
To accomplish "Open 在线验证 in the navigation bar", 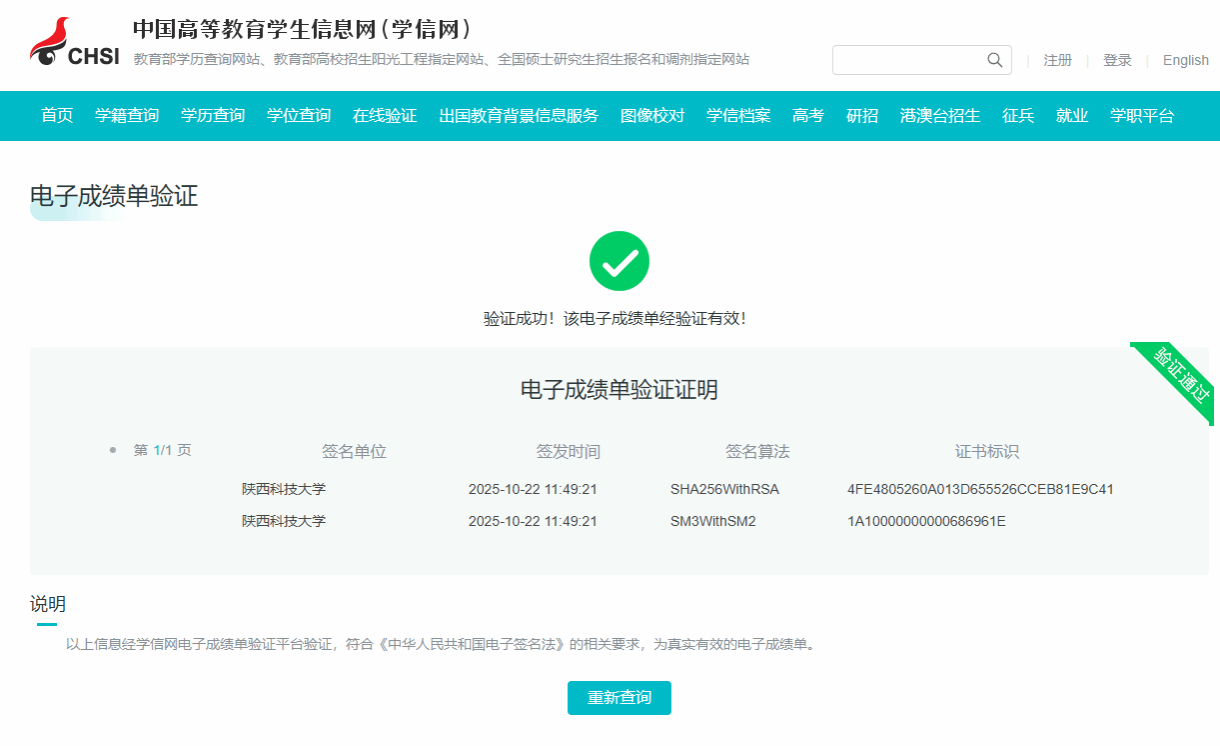I will 385,116.
